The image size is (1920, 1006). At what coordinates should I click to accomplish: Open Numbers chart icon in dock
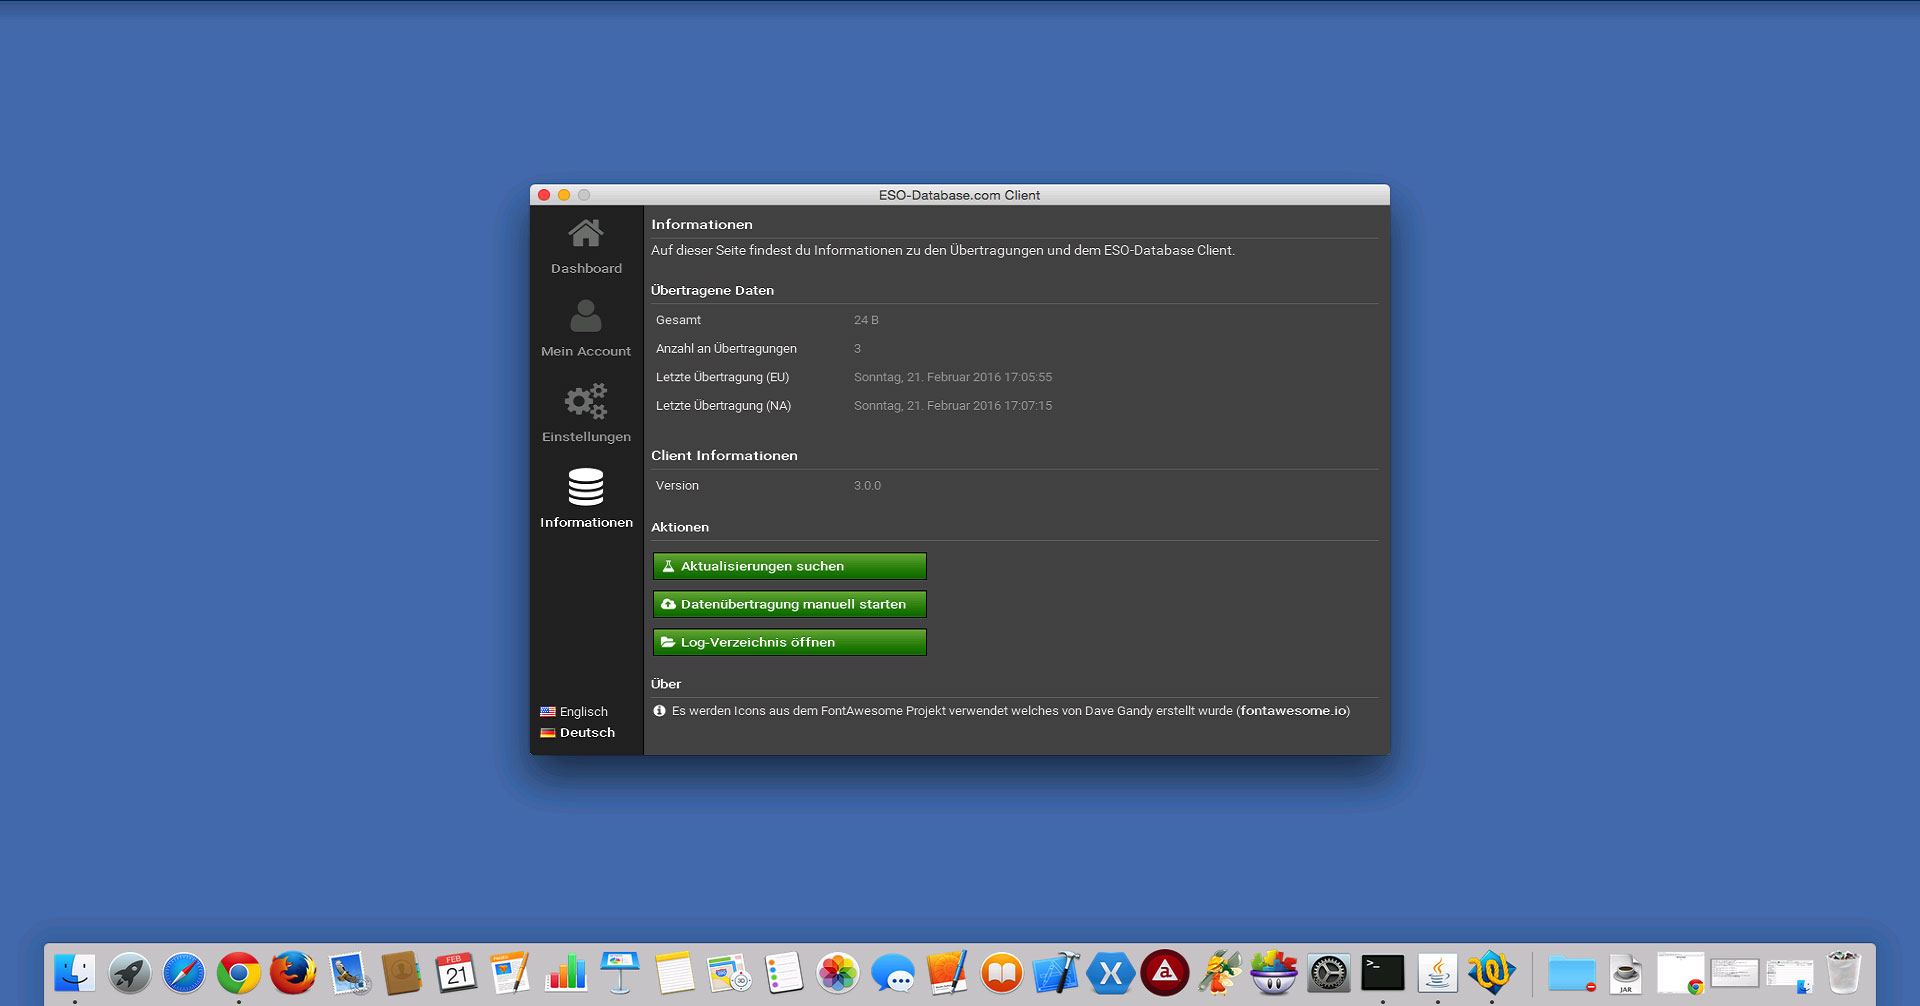tap(565, 973)
